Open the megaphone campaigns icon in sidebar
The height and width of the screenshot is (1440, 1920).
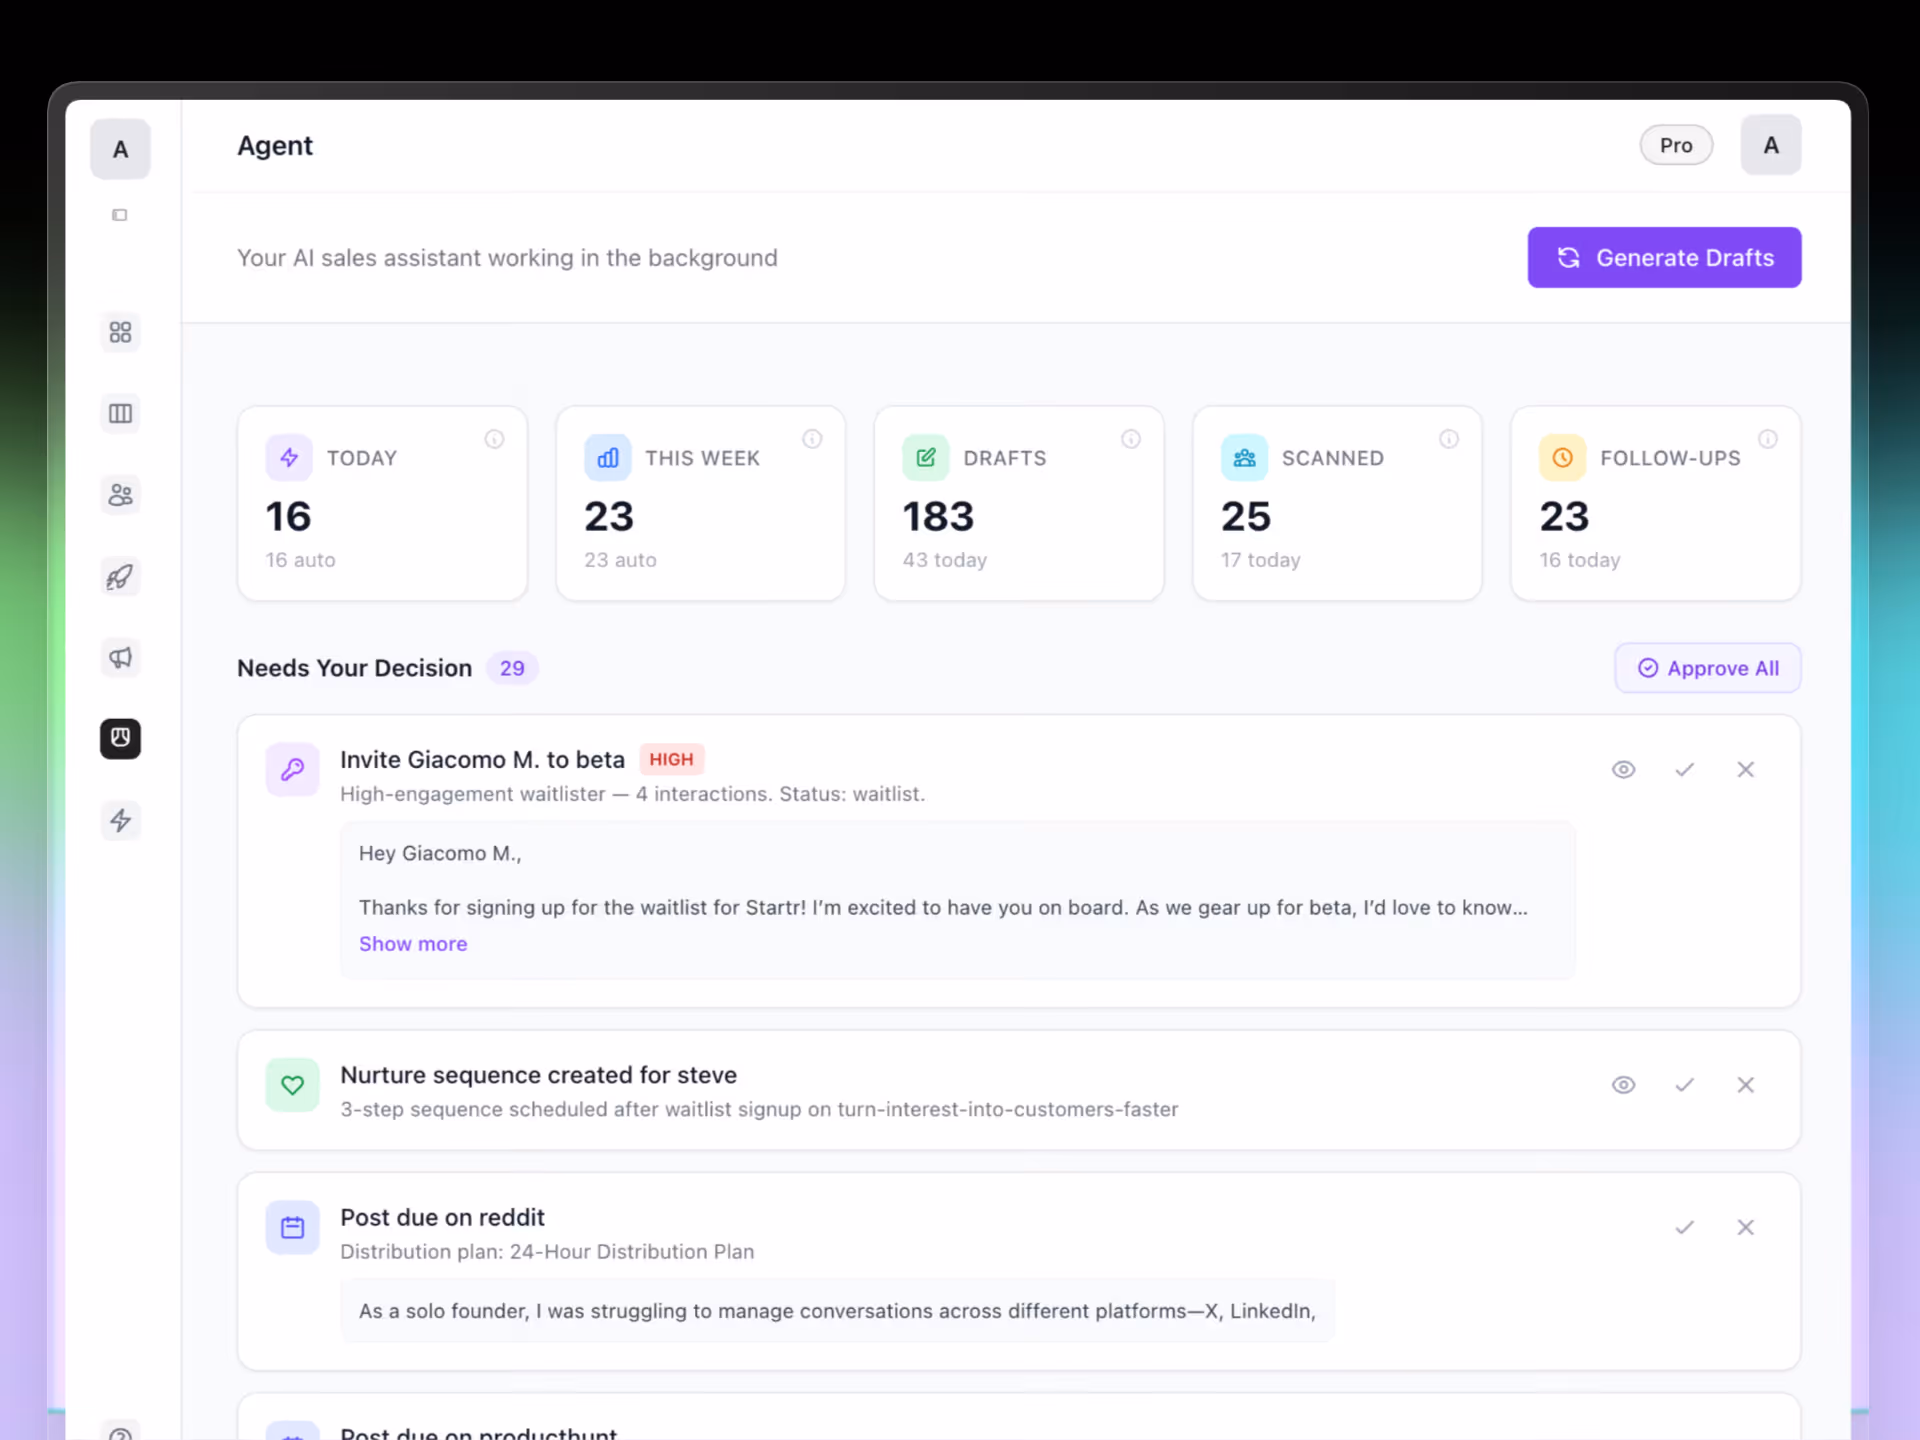coord(120,658)
